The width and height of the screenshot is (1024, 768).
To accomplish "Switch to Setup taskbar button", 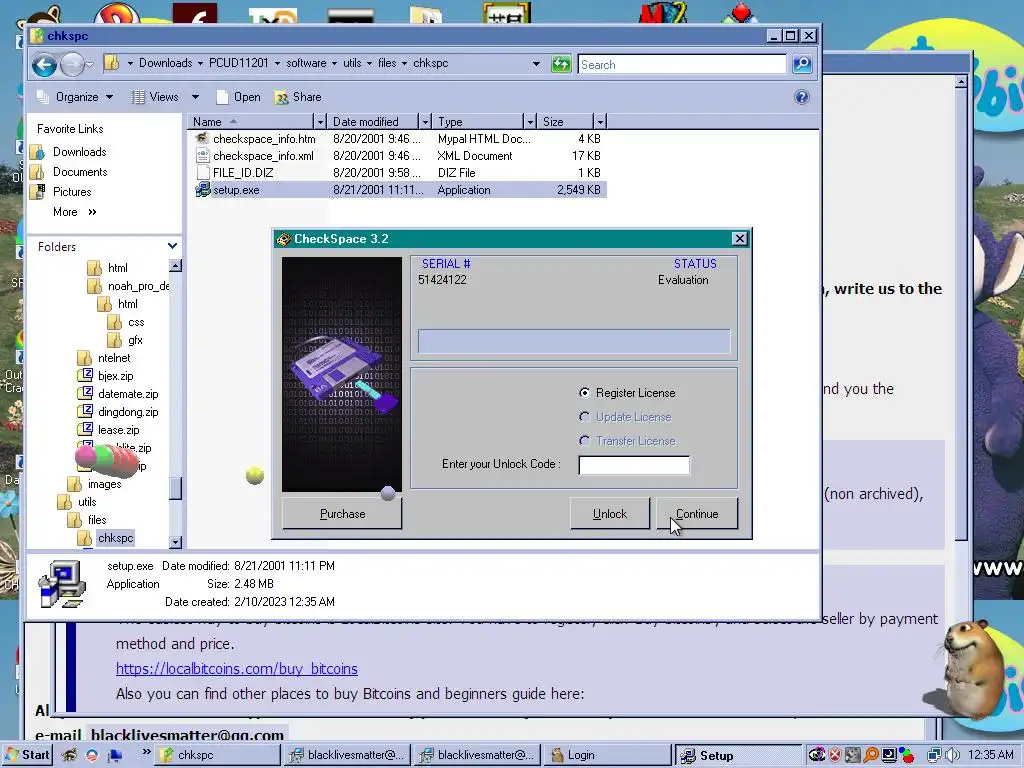I will click(x=739, y=756).
